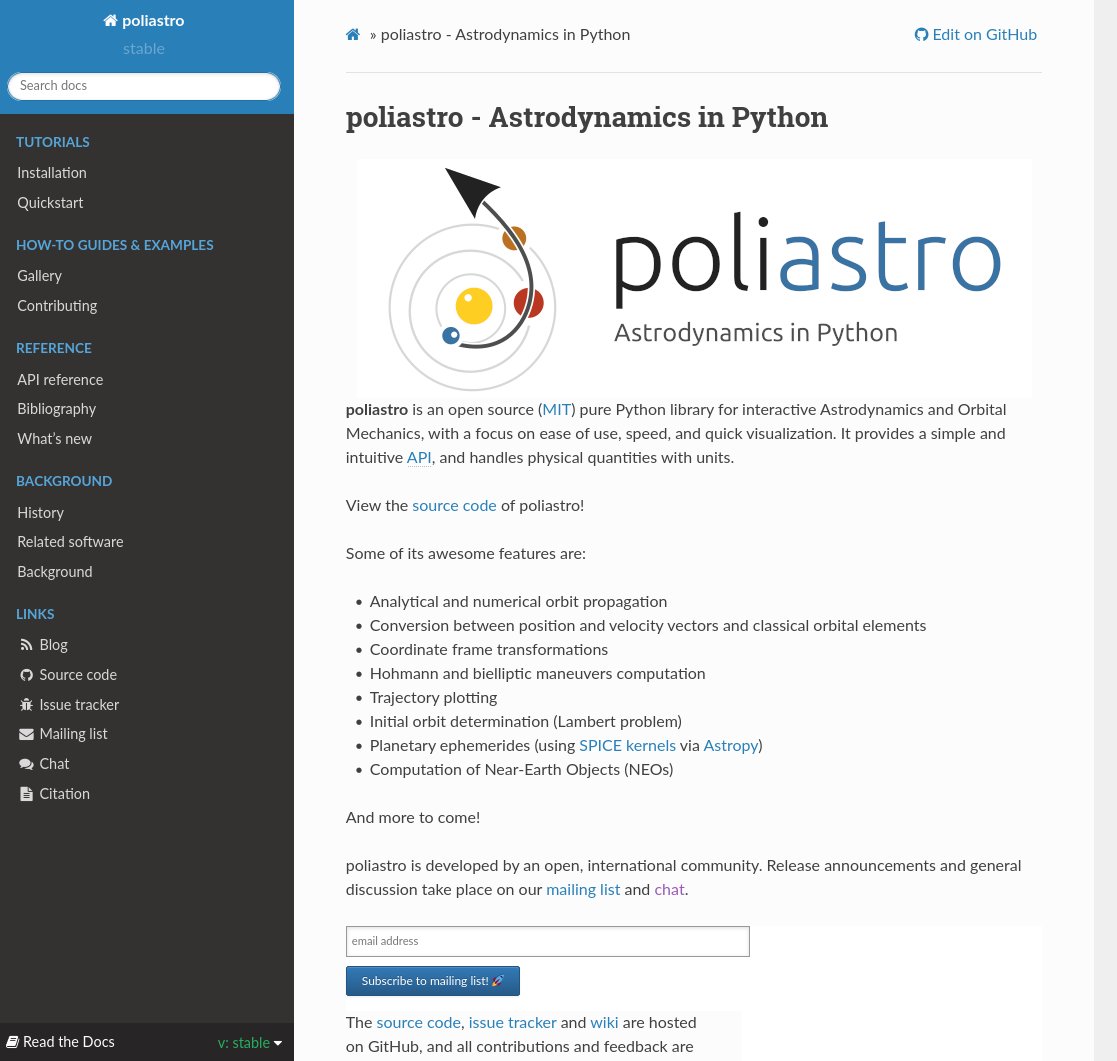Click the Search docs field
The height and width of the screenshot is (1061, 1117).
pyautogui.click(x=144, y=86)
